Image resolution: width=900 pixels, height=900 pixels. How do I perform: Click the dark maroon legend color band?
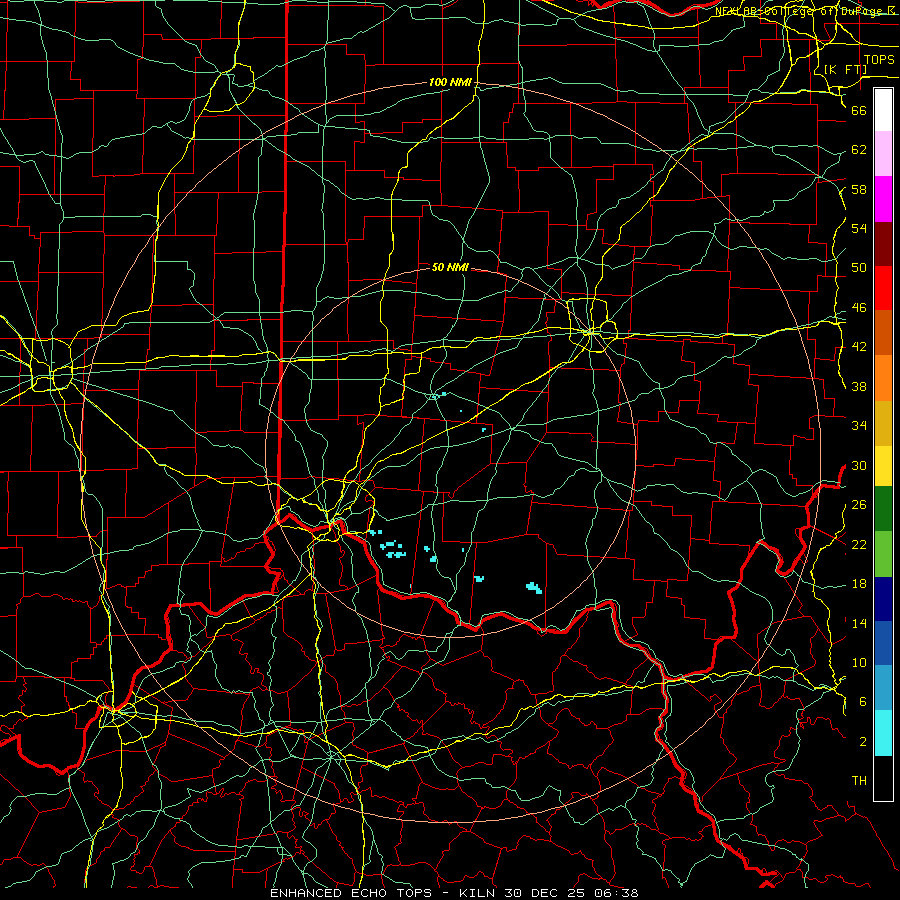coord(883,245)
